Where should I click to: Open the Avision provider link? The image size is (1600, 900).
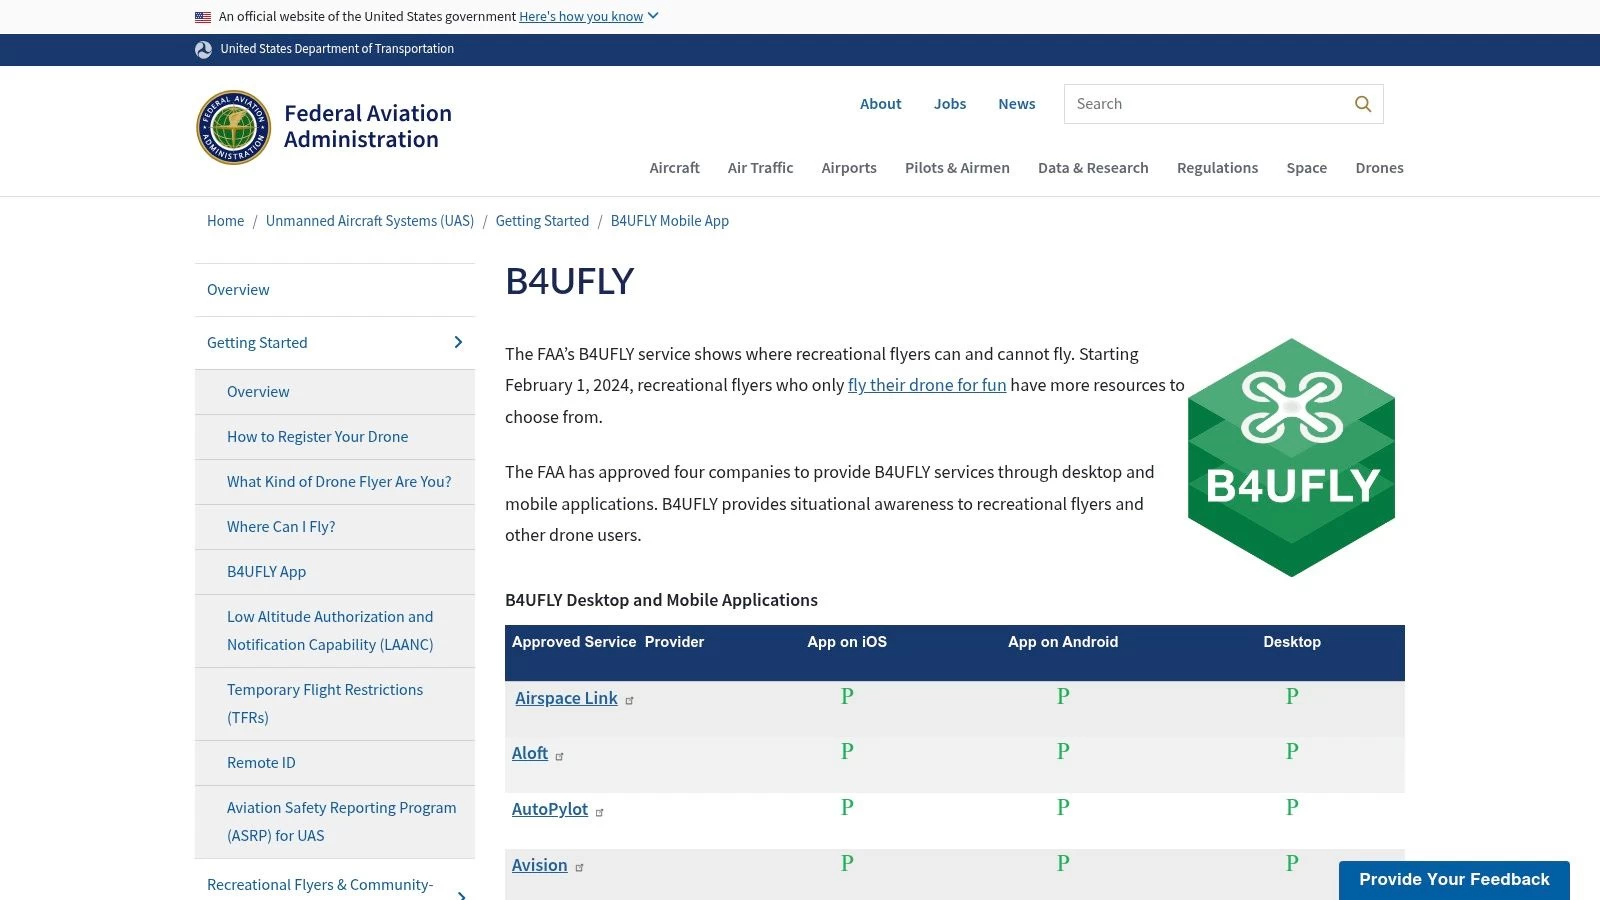click(539, 865)
